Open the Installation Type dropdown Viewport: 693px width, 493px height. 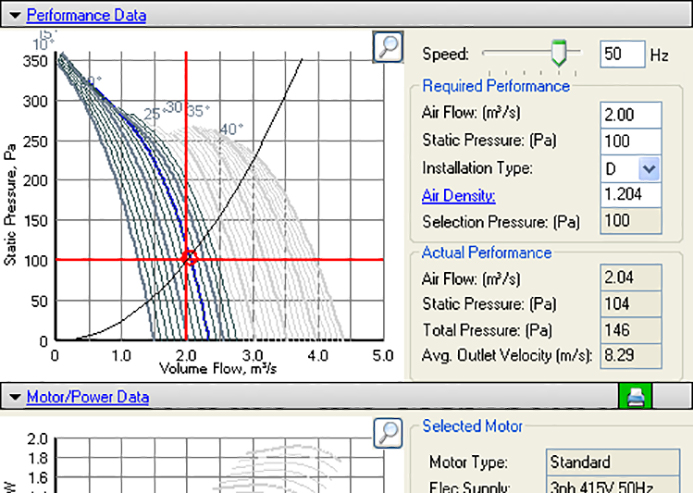coord(649,168)
